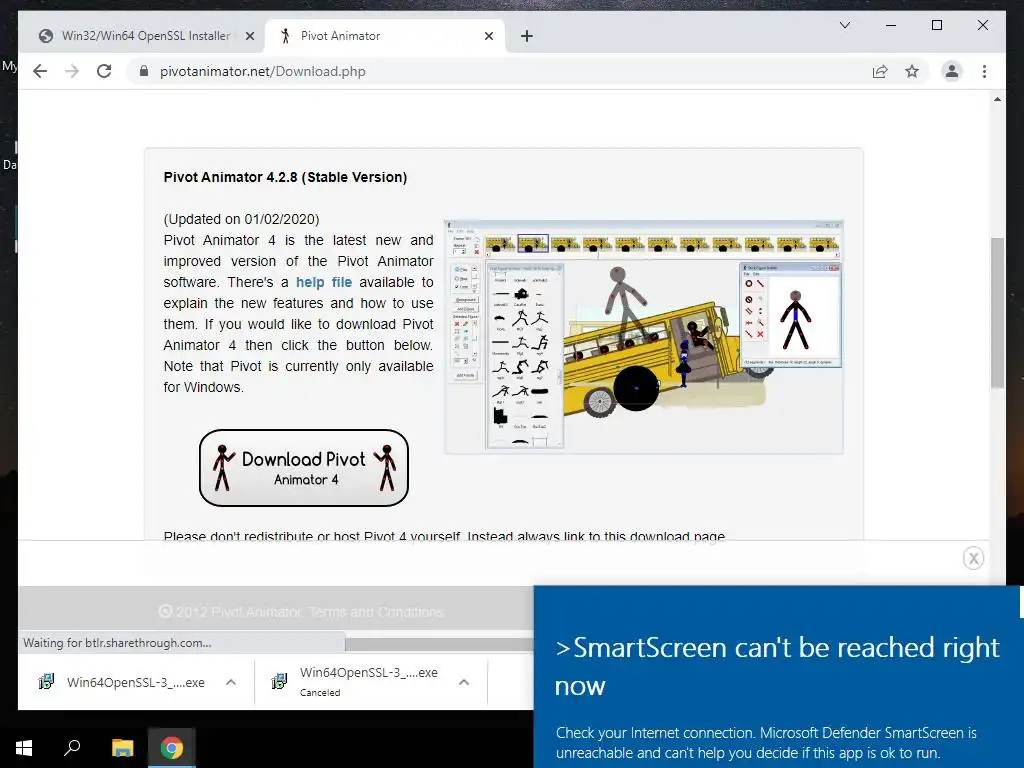The image size is (1024, 768).
Task: Go back to the previous page
Action: pyautogui.click(x=40, y=71)
